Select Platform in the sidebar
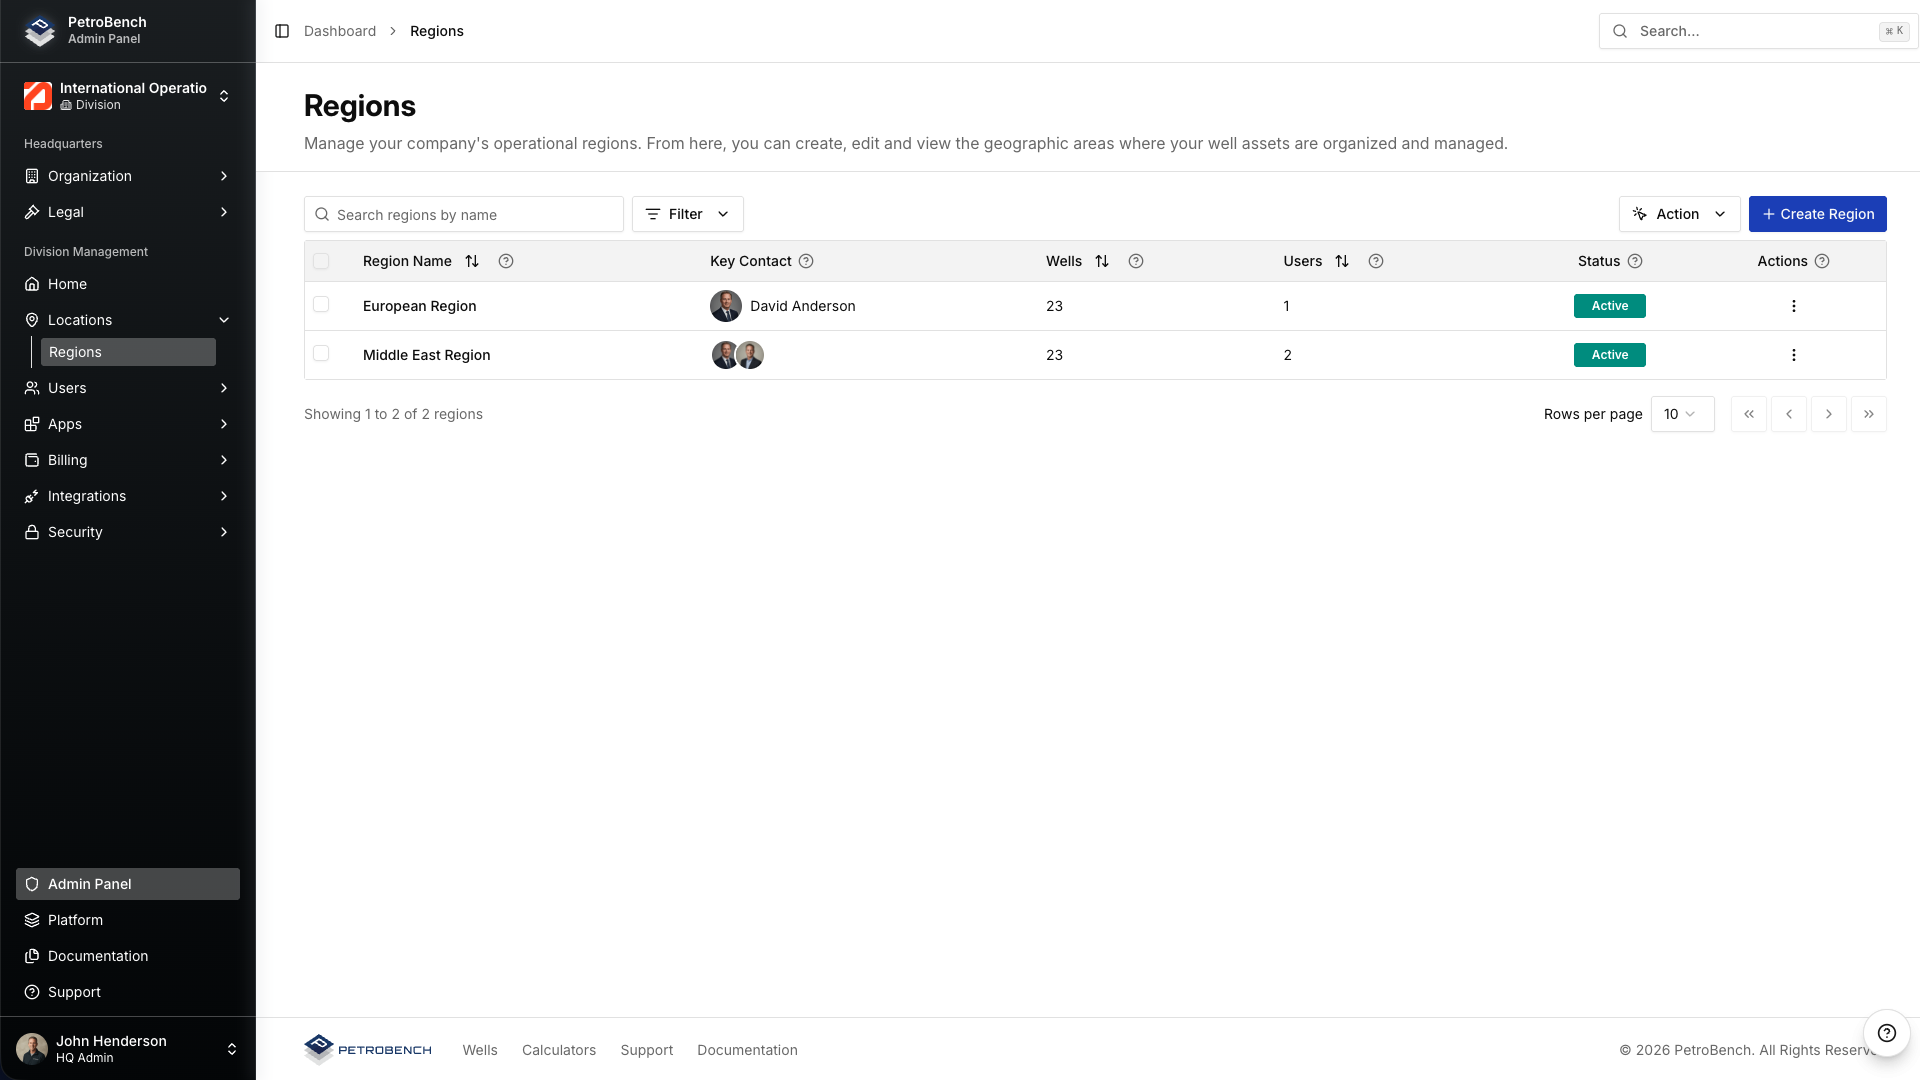 (77, 920)
